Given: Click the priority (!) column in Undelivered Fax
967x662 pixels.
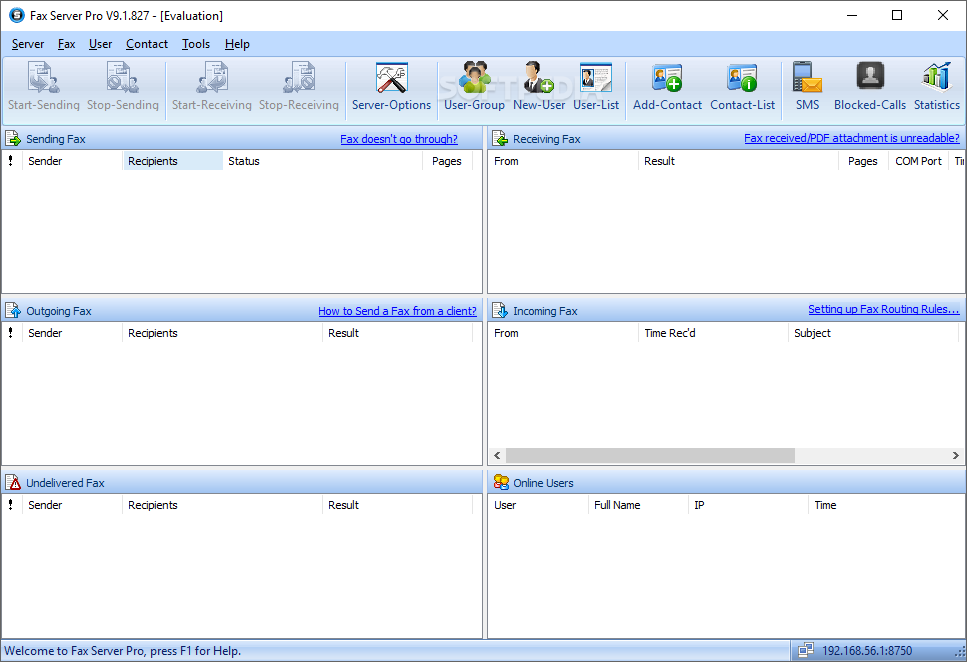Looking at the screenshot, I should pyautogui.click(x=11, y=505).
